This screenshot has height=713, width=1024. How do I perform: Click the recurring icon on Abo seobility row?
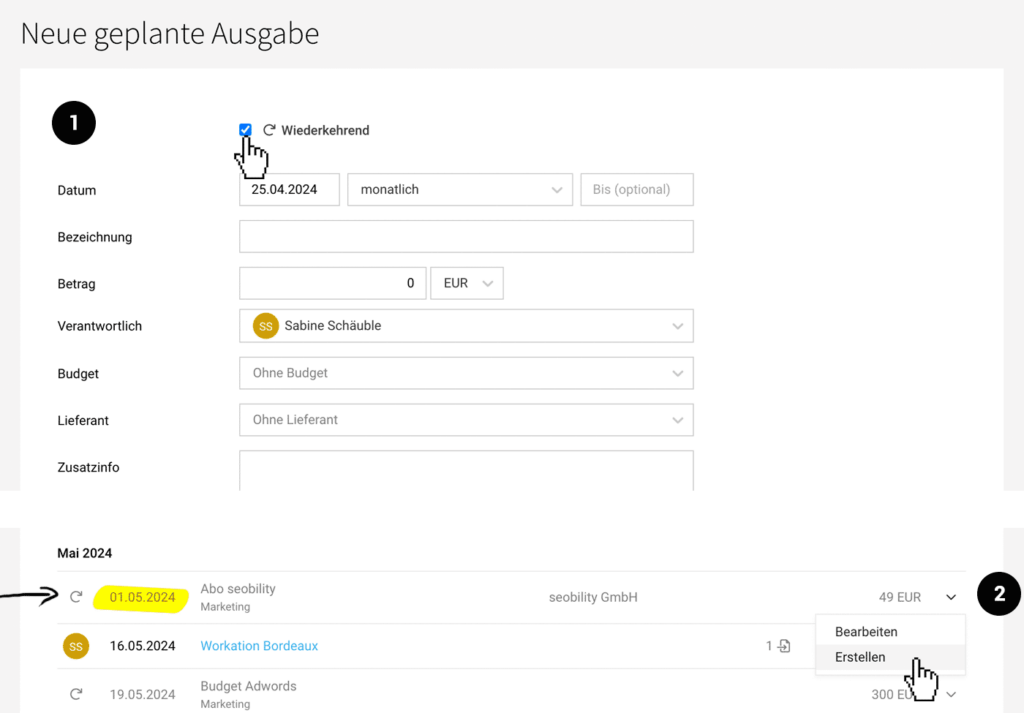click(x=76, y=597)
